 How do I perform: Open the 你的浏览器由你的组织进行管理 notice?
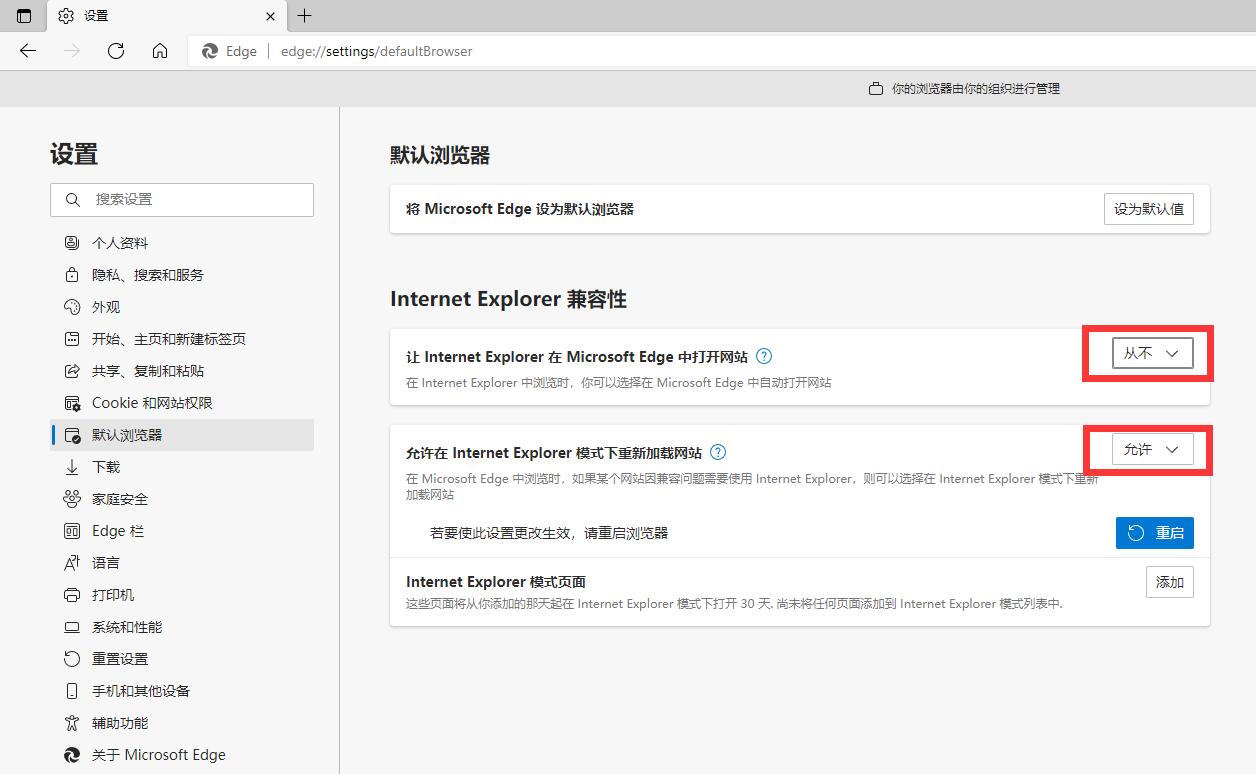click(x=975, y=88)
